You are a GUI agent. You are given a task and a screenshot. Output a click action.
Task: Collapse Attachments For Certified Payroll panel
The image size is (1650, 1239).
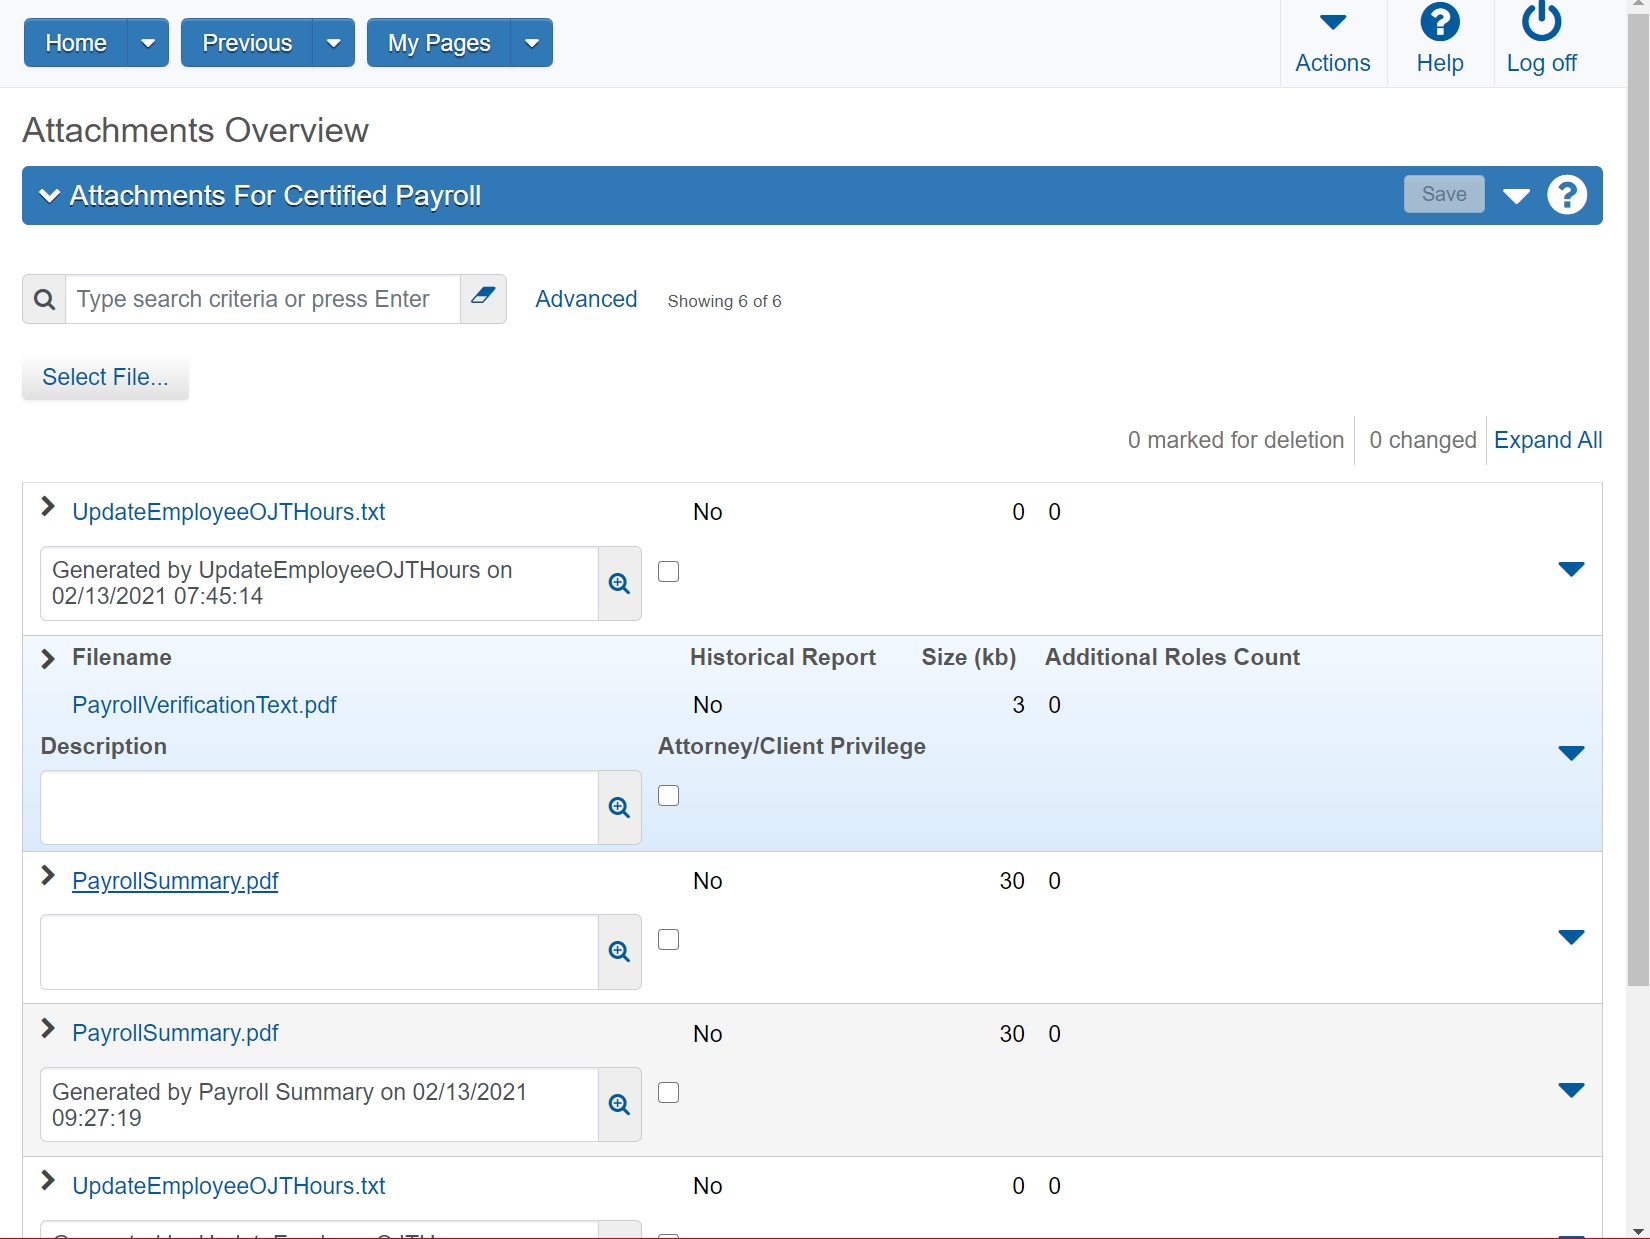point(49,195)
